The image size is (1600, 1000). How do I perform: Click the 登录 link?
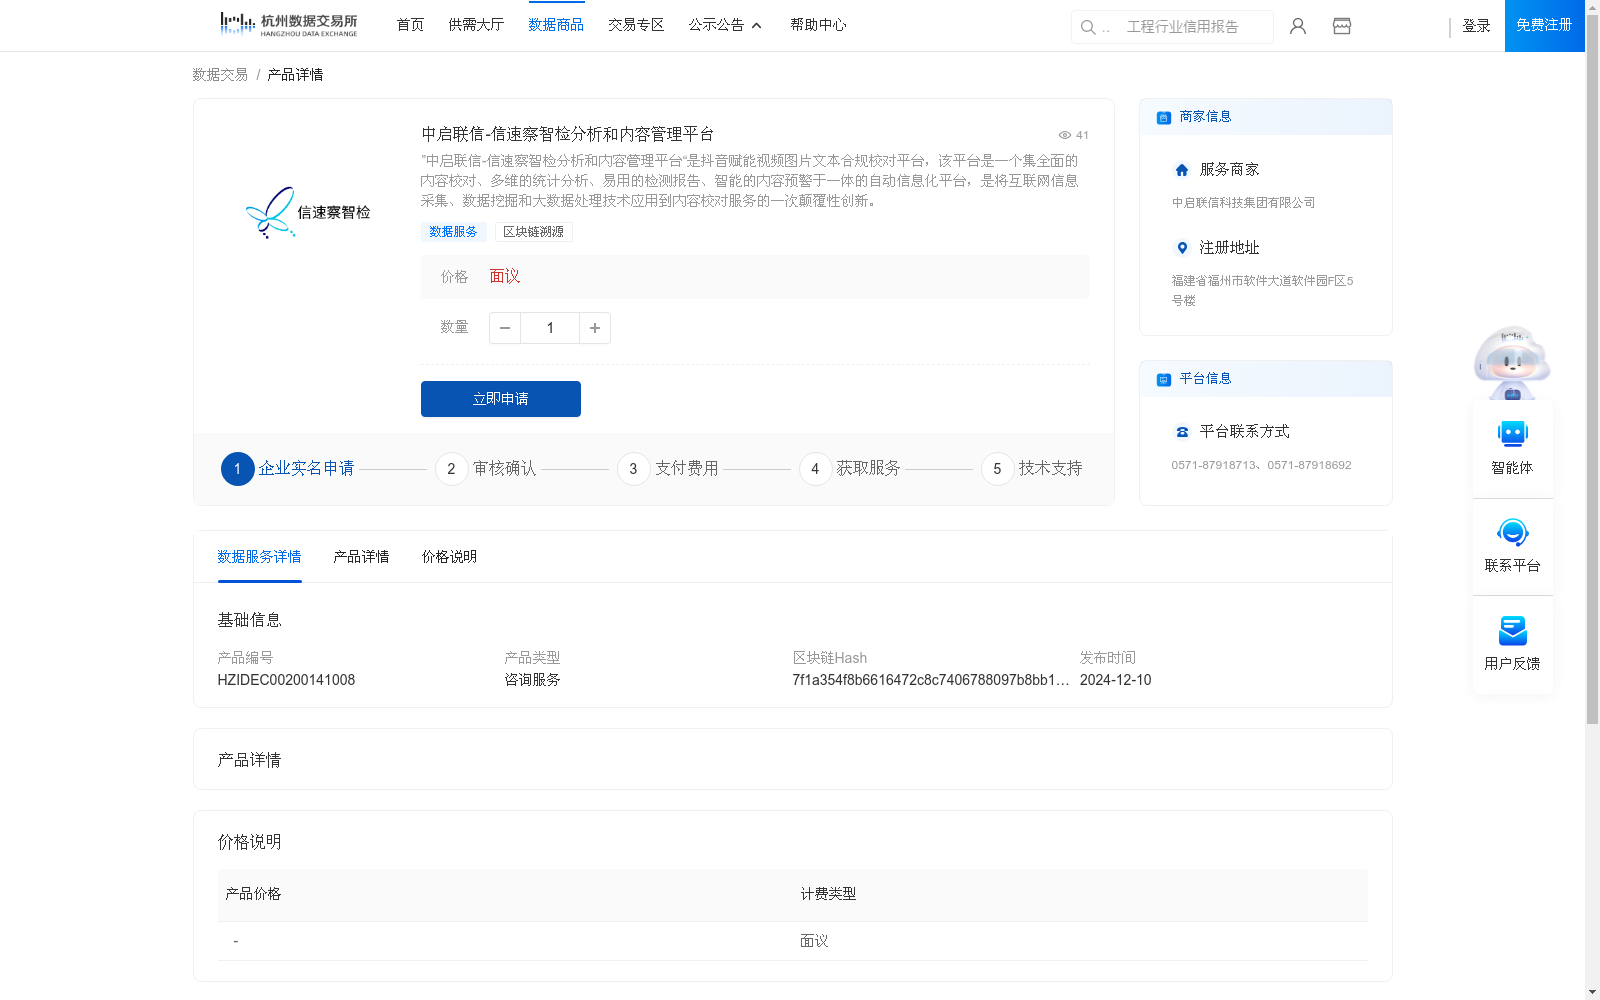pyautogui.click(x=1476, y=26)
